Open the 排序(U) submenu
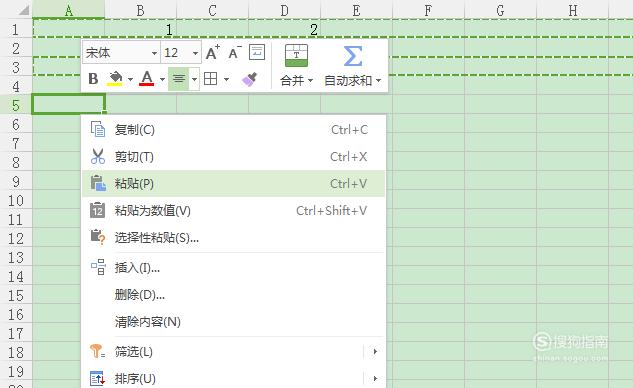 point(233,379)
